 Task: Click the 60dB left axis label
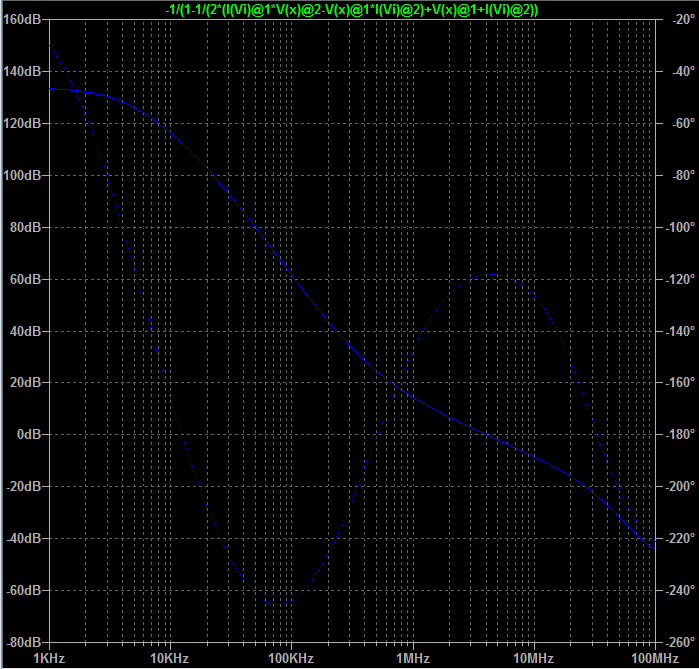click(25, 279)
